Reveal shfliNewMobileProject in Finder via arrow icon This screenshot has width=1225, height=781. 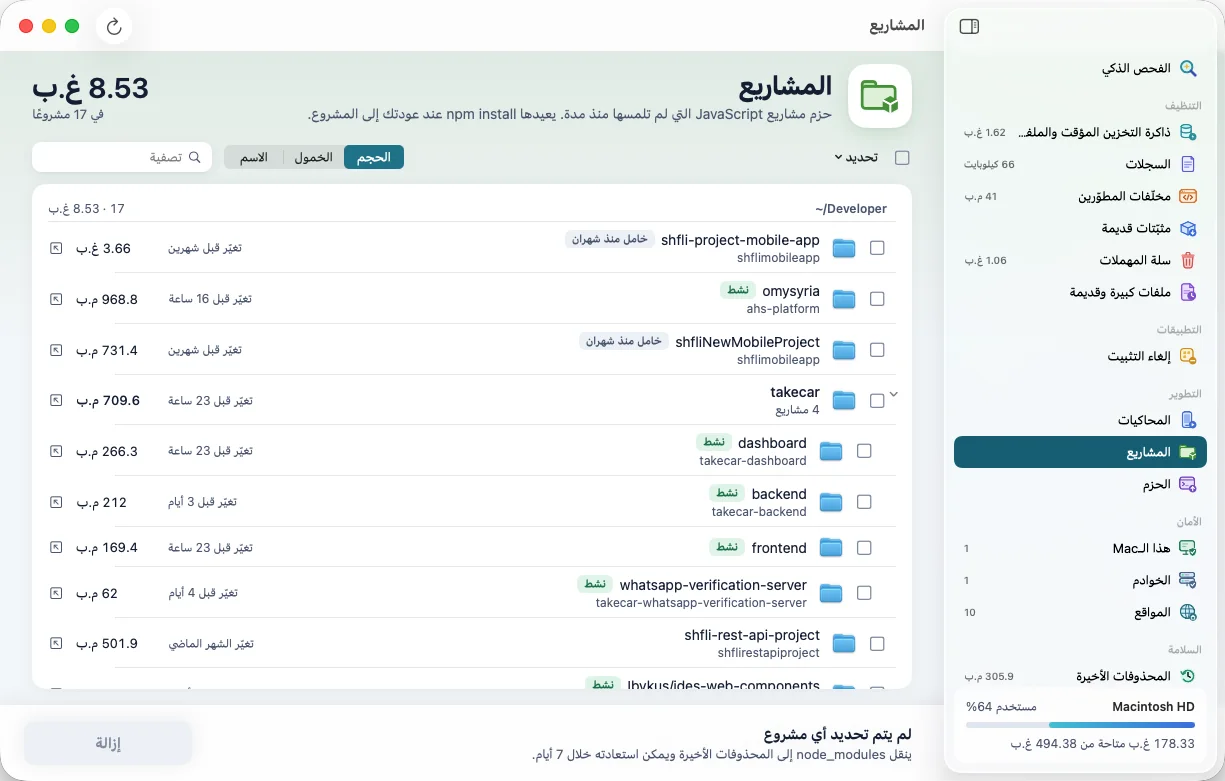coord(56,350)
